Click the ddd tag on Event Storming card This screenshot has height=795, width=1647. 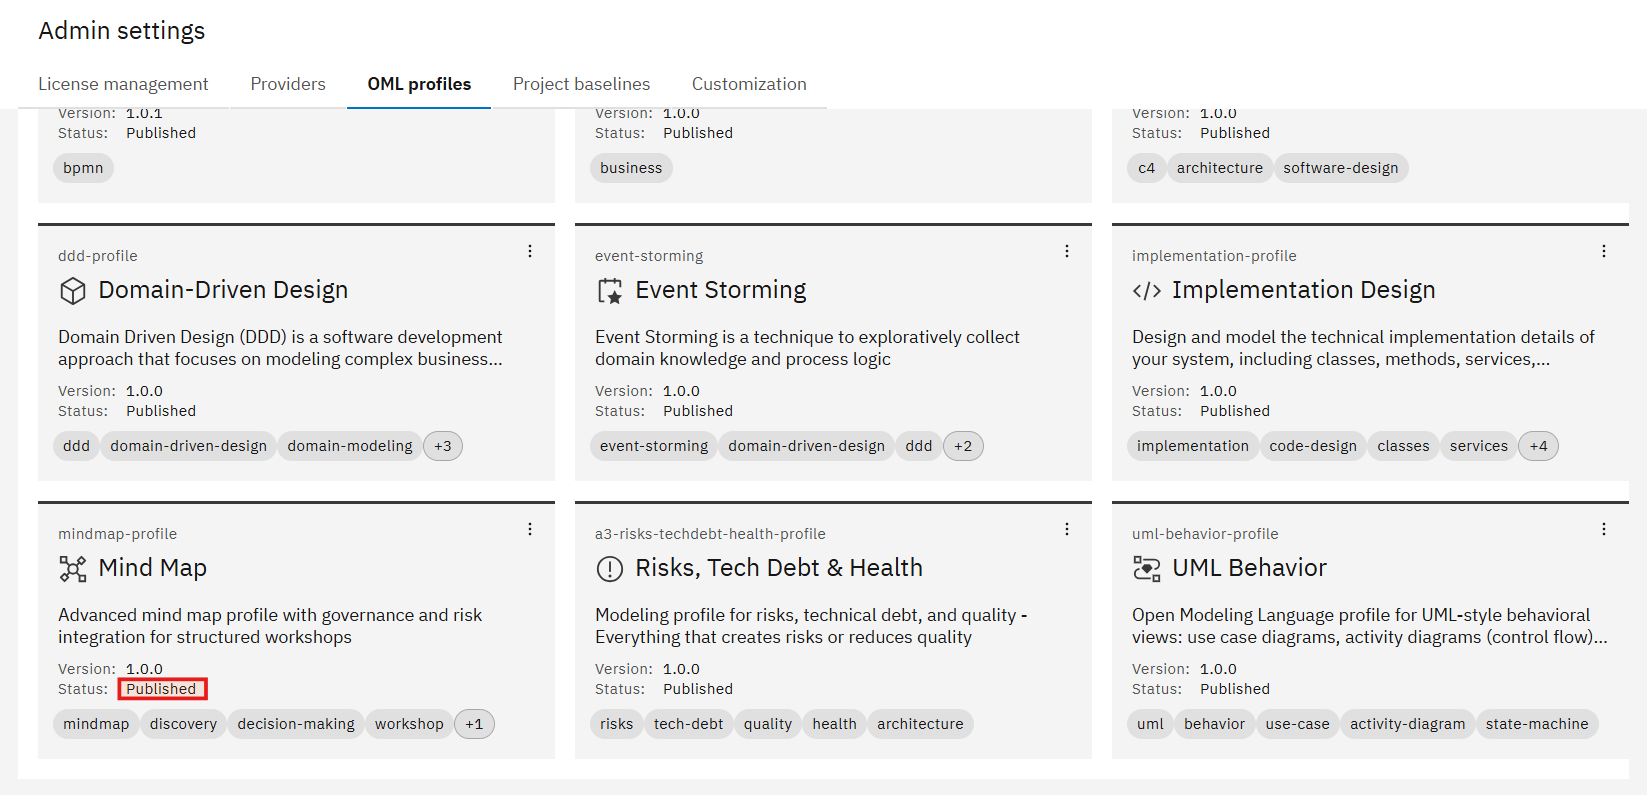pos(919,446)
